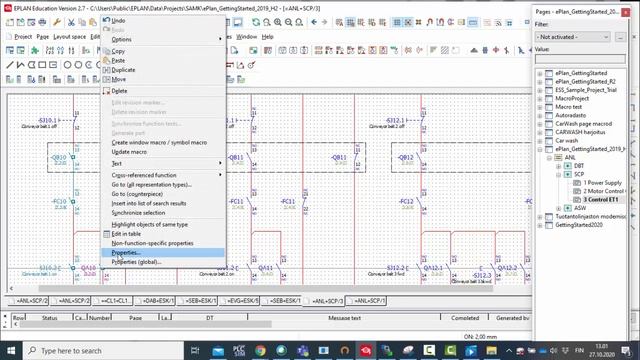Click the Mail icon on taskbar
640x360 pixels.
pyautogui.click(x=218, y=351)
